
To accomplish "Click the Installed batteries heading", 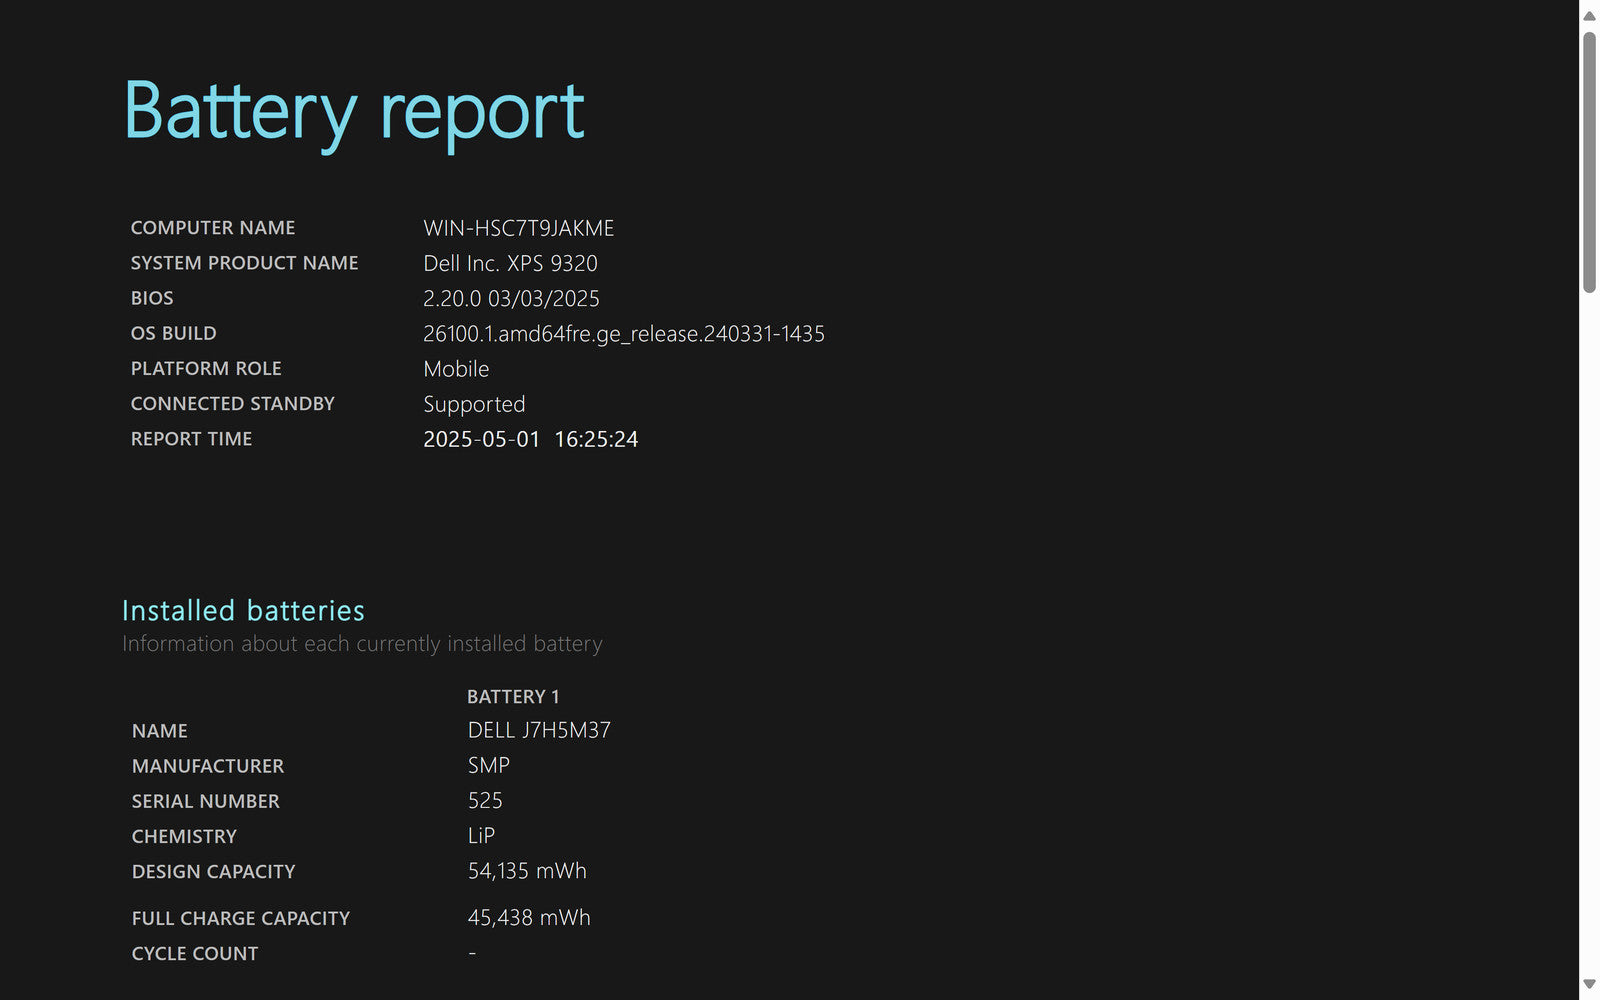I will click(x=243, y=610).
